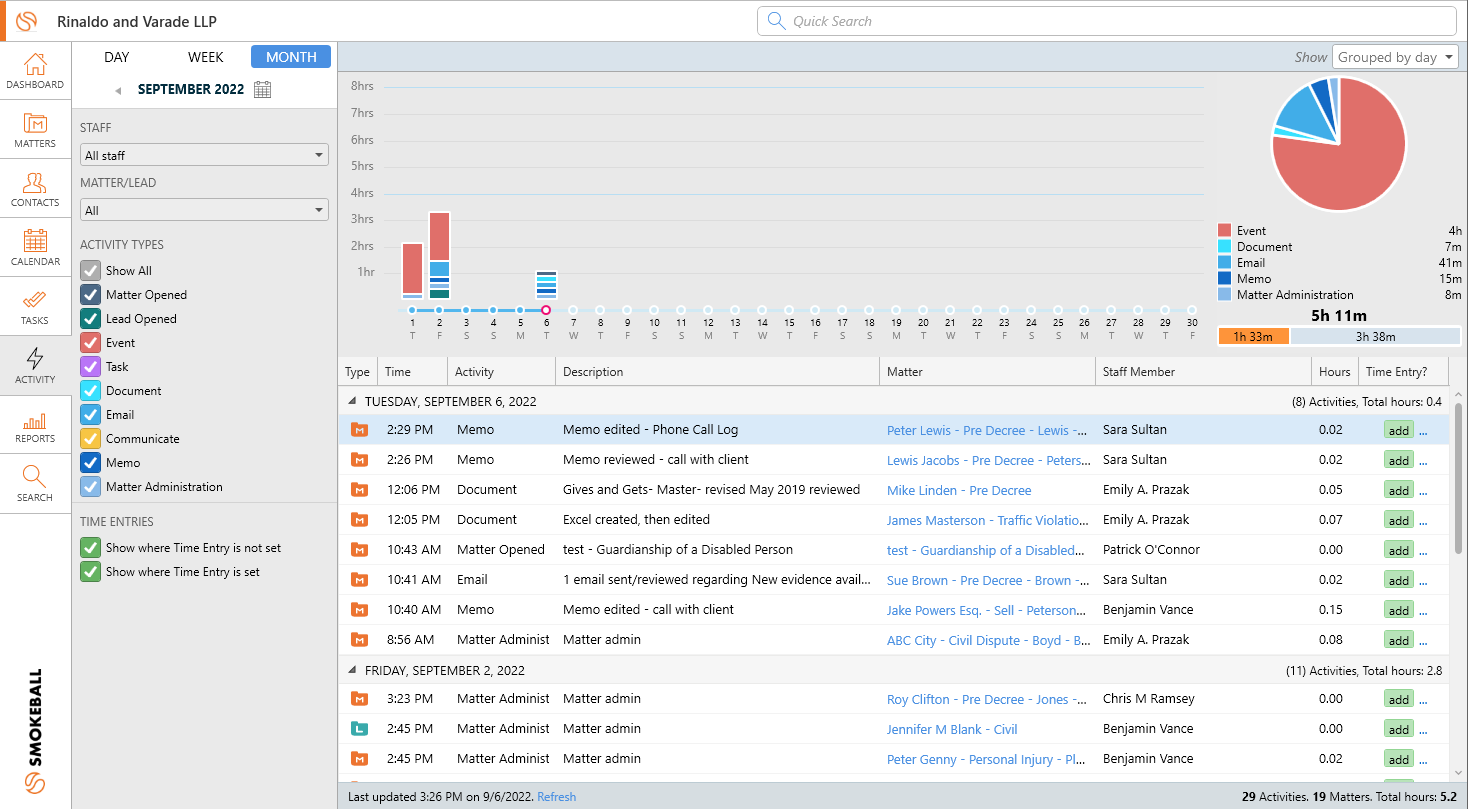
Task: Add time entry for 2:26 PM Memo
Action: point(1398,460)
